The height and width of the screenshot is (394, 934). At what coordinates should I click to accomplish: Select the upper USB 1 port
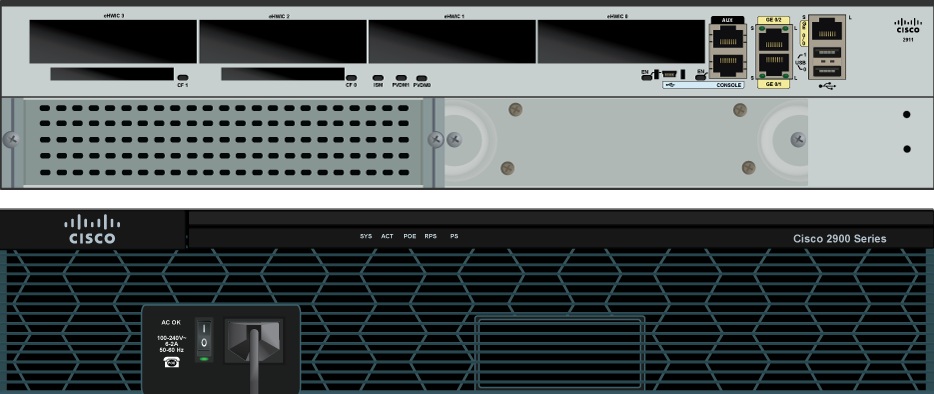click(x=827, y=52)
